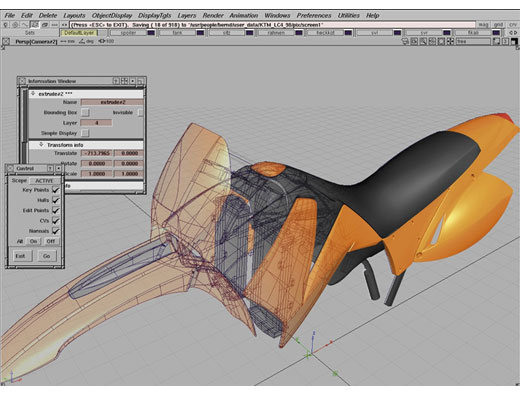
Task: Click the curve snap icon in toolbar
Action: [x=25, y=25]
